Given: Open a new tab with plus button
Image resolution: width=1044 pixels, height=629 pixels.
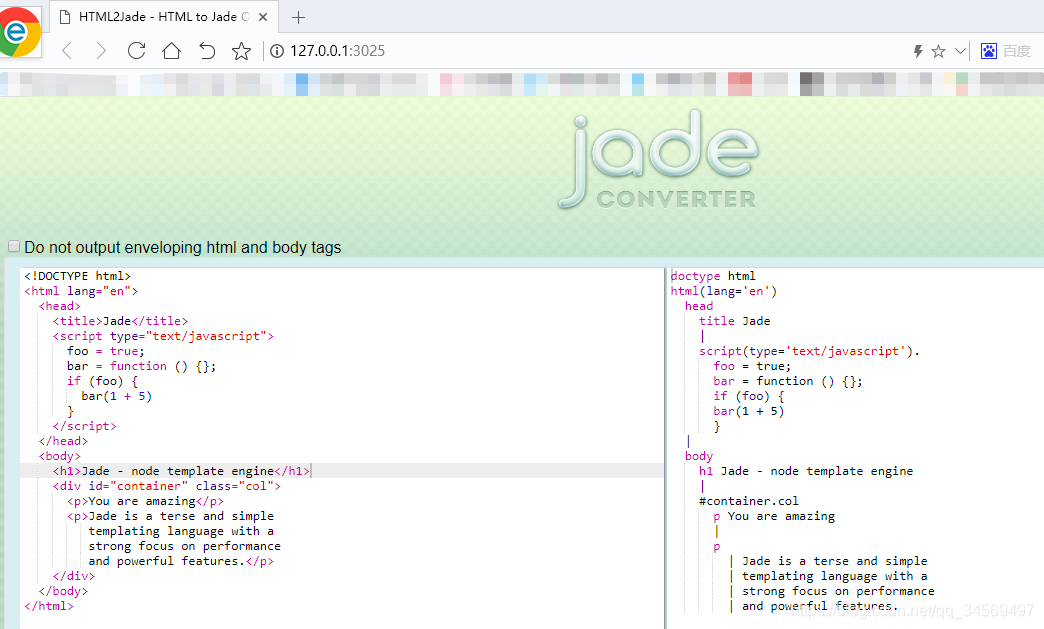Looking at the screenshot, I should pos(298,18).
